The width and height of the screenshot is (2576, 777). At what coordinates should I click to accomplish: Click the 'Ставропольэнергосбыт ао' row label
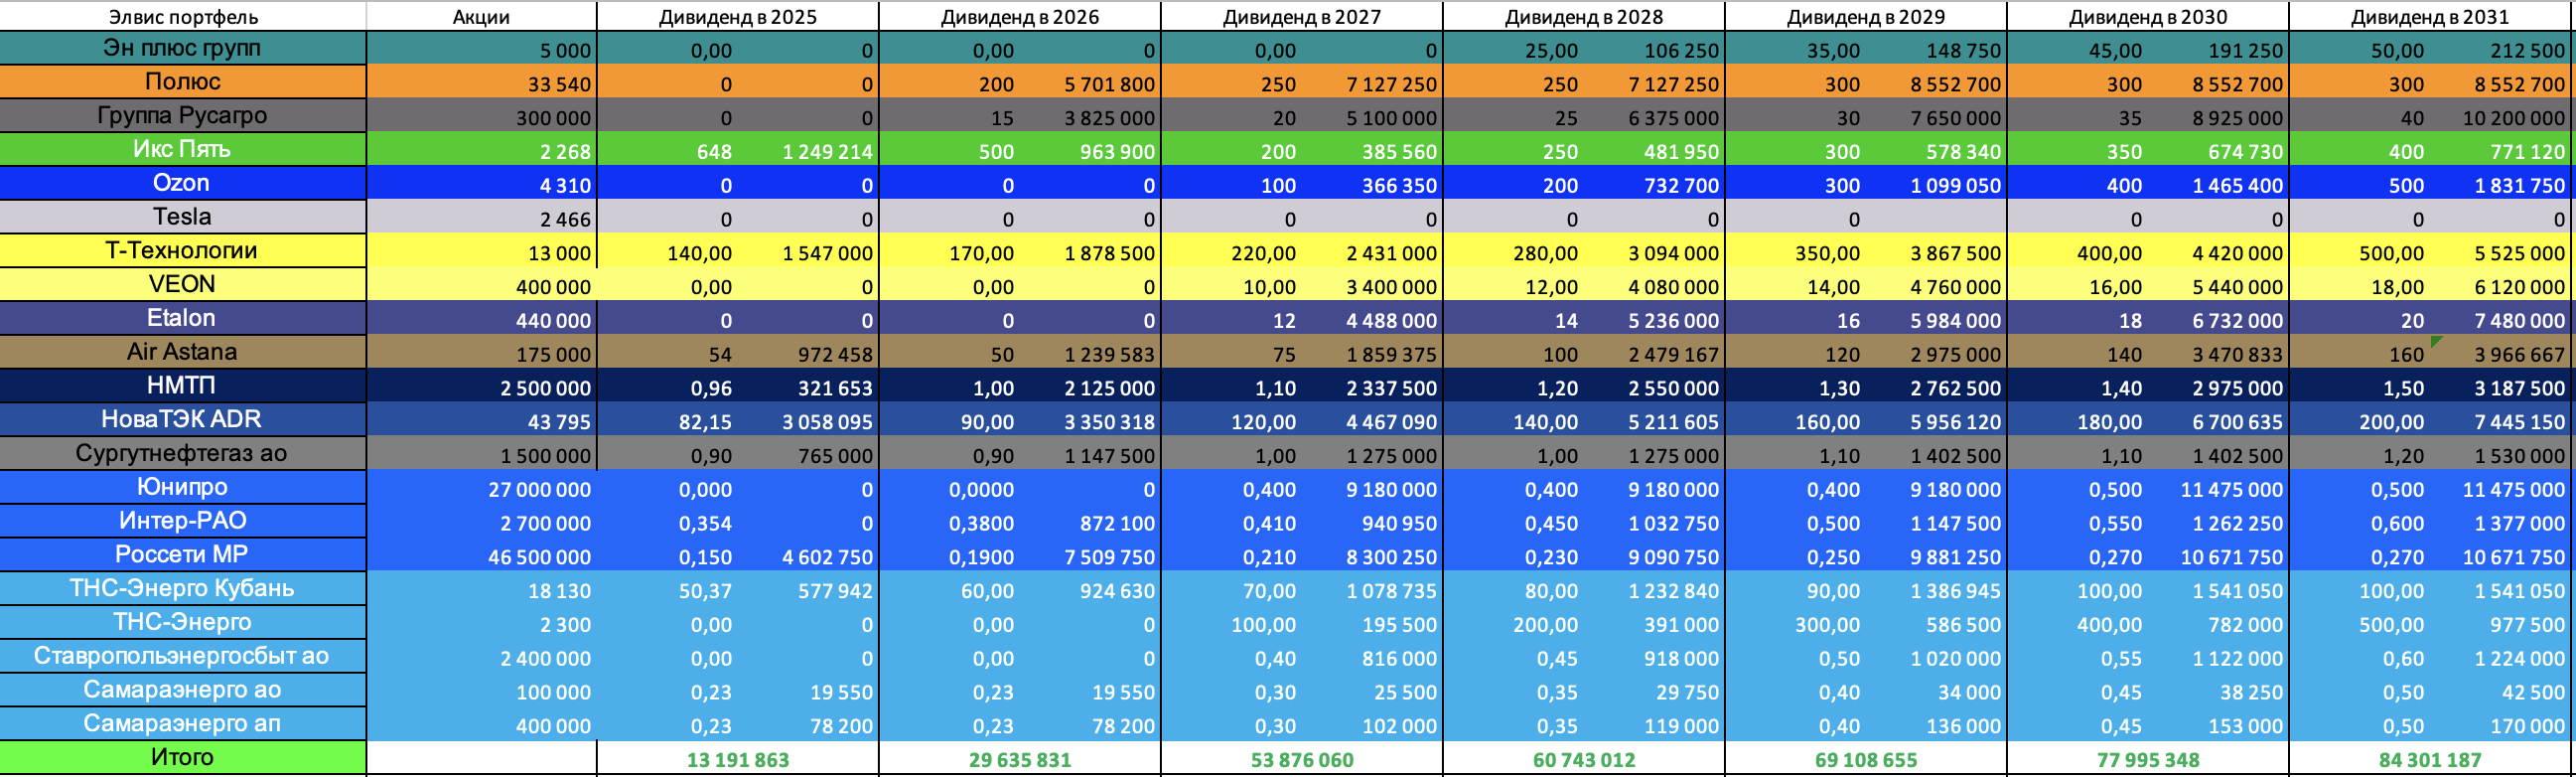182,656
